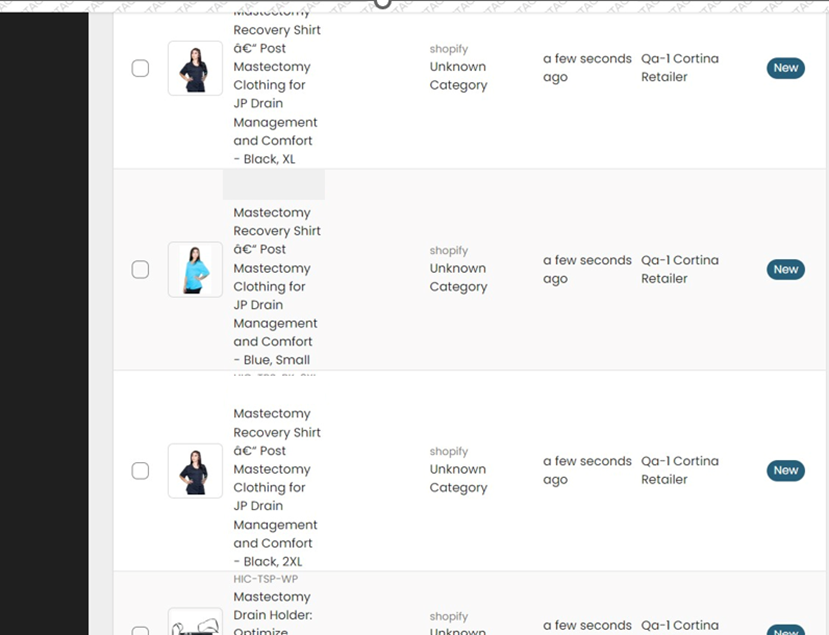829x635 pixels.
Task: Click the blue shirt product image
Action: (195, 269)
